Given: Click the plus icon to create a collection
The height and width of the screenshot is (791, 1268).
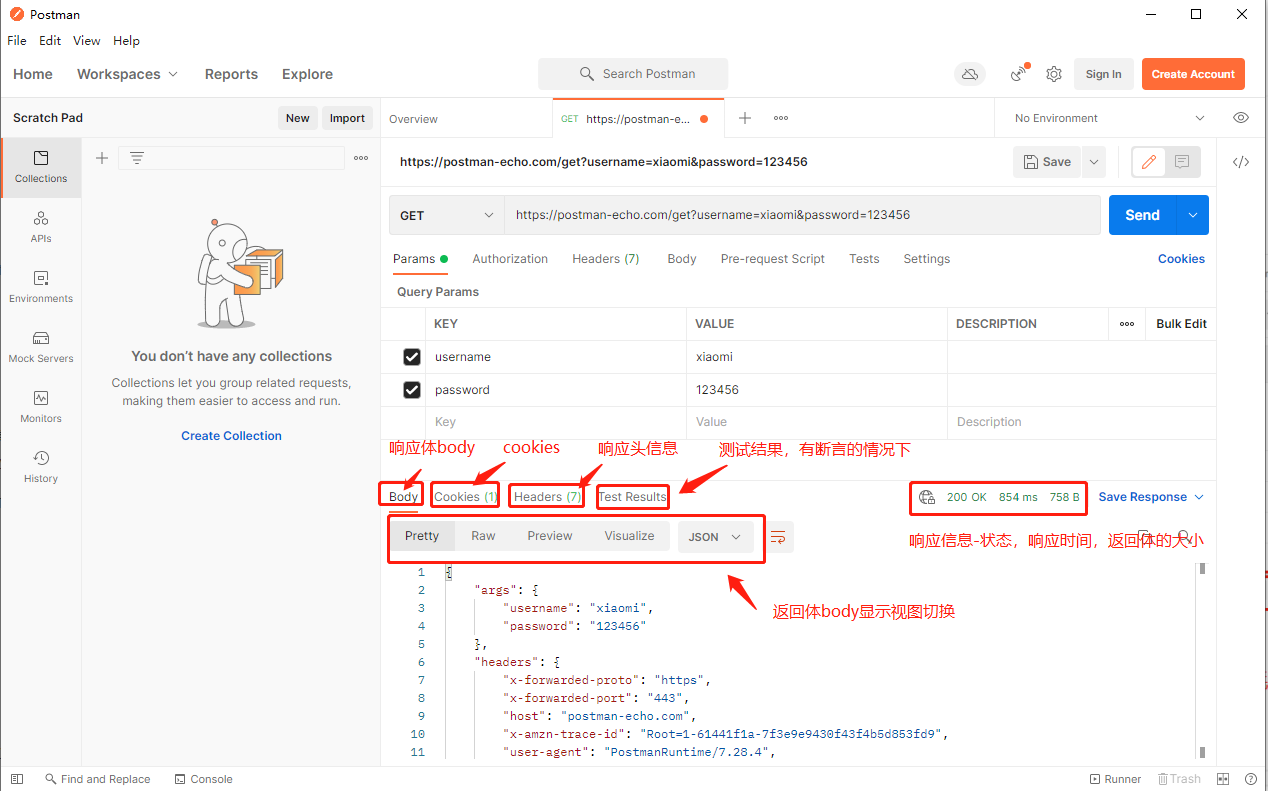Looking at the screenshot, I should pyautogui.click(x=101, y=158).
